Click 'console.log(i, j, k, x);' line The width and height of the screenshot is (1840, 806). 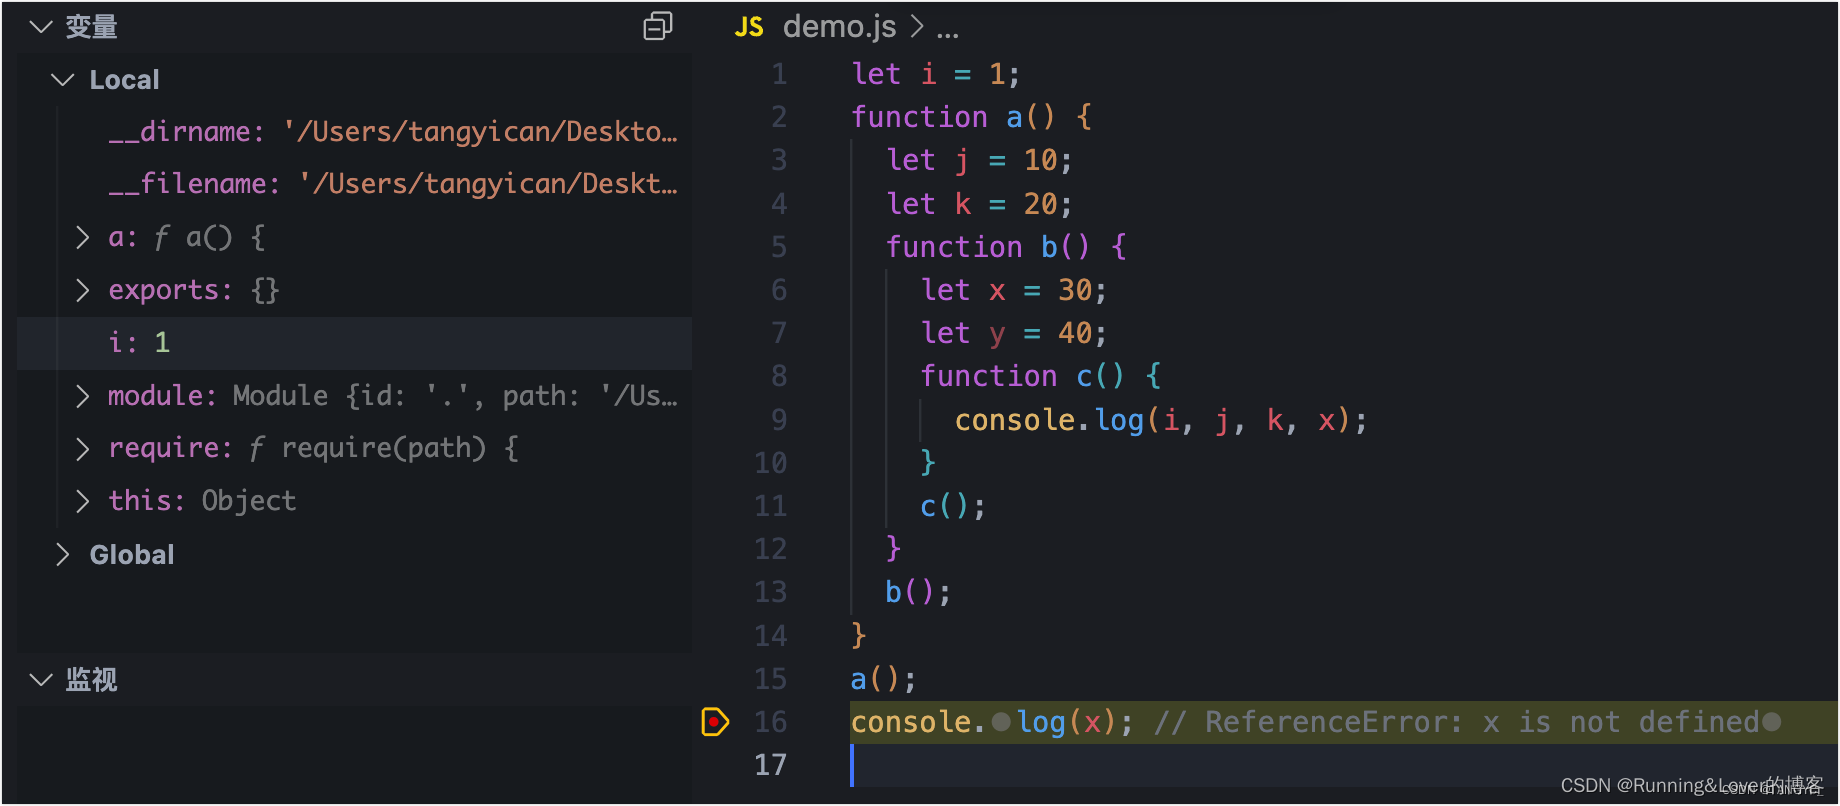tap(1161, 420)
